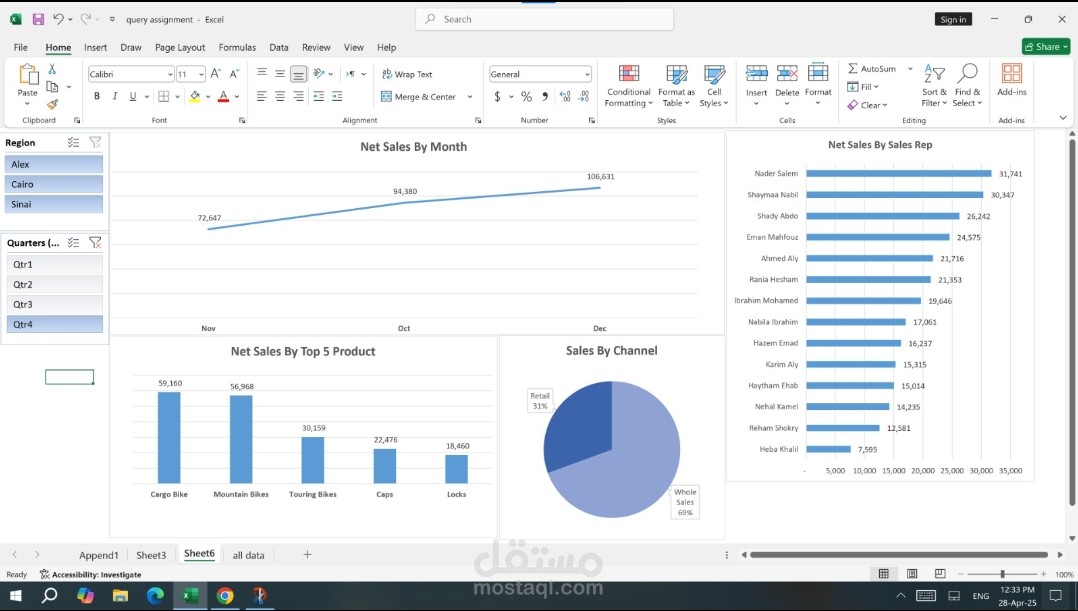
Task: Toggle the Cairo region slicer item
Action: coord(54,184)
